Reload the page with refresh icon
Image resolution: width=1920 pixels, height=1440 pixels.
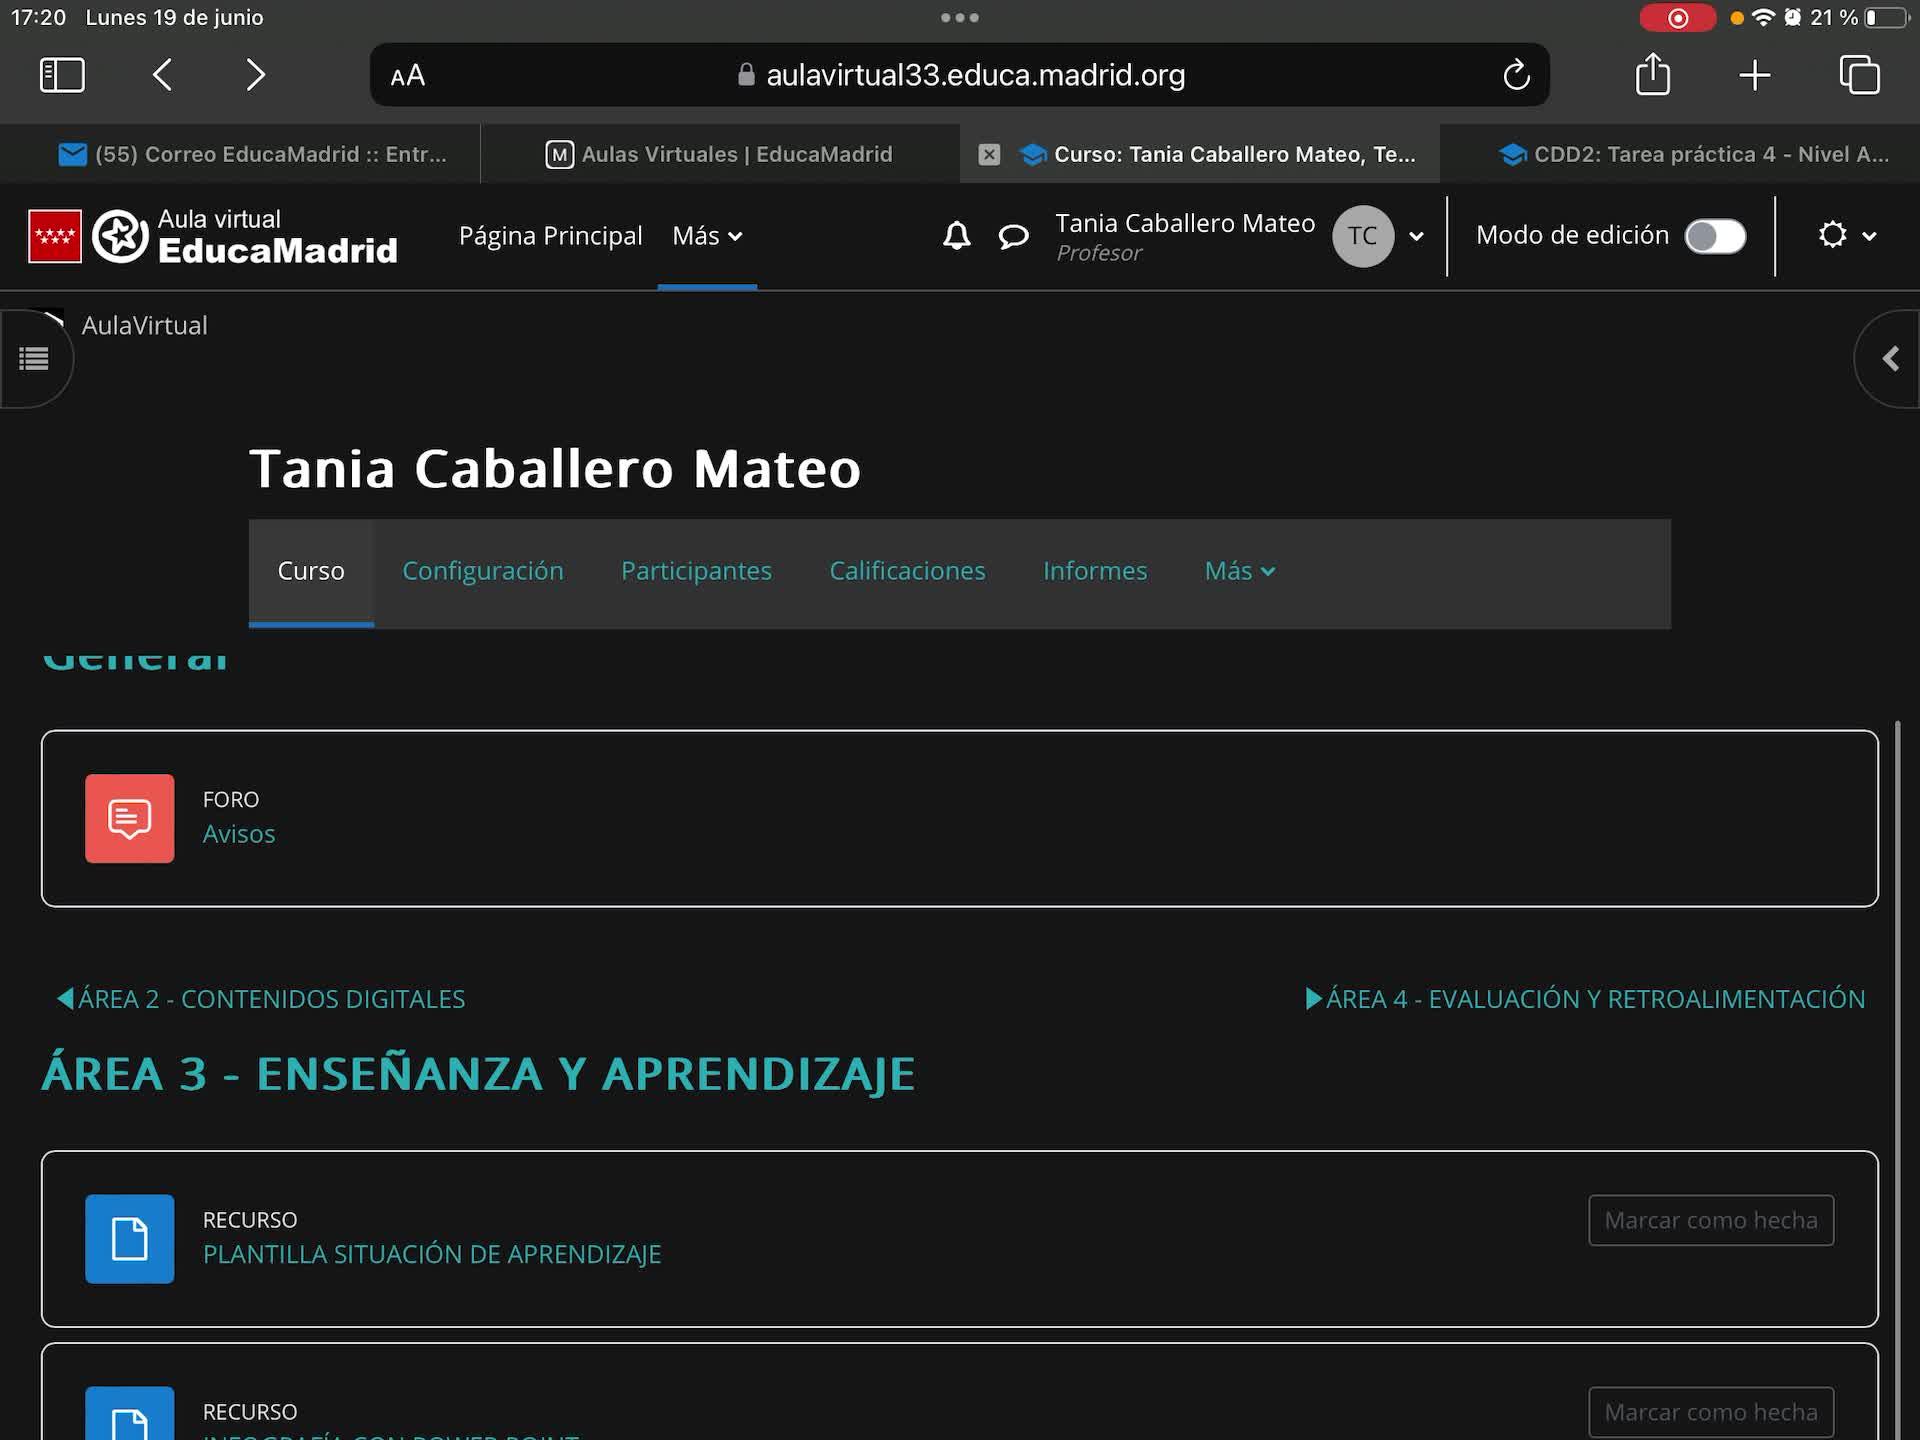1516,75
